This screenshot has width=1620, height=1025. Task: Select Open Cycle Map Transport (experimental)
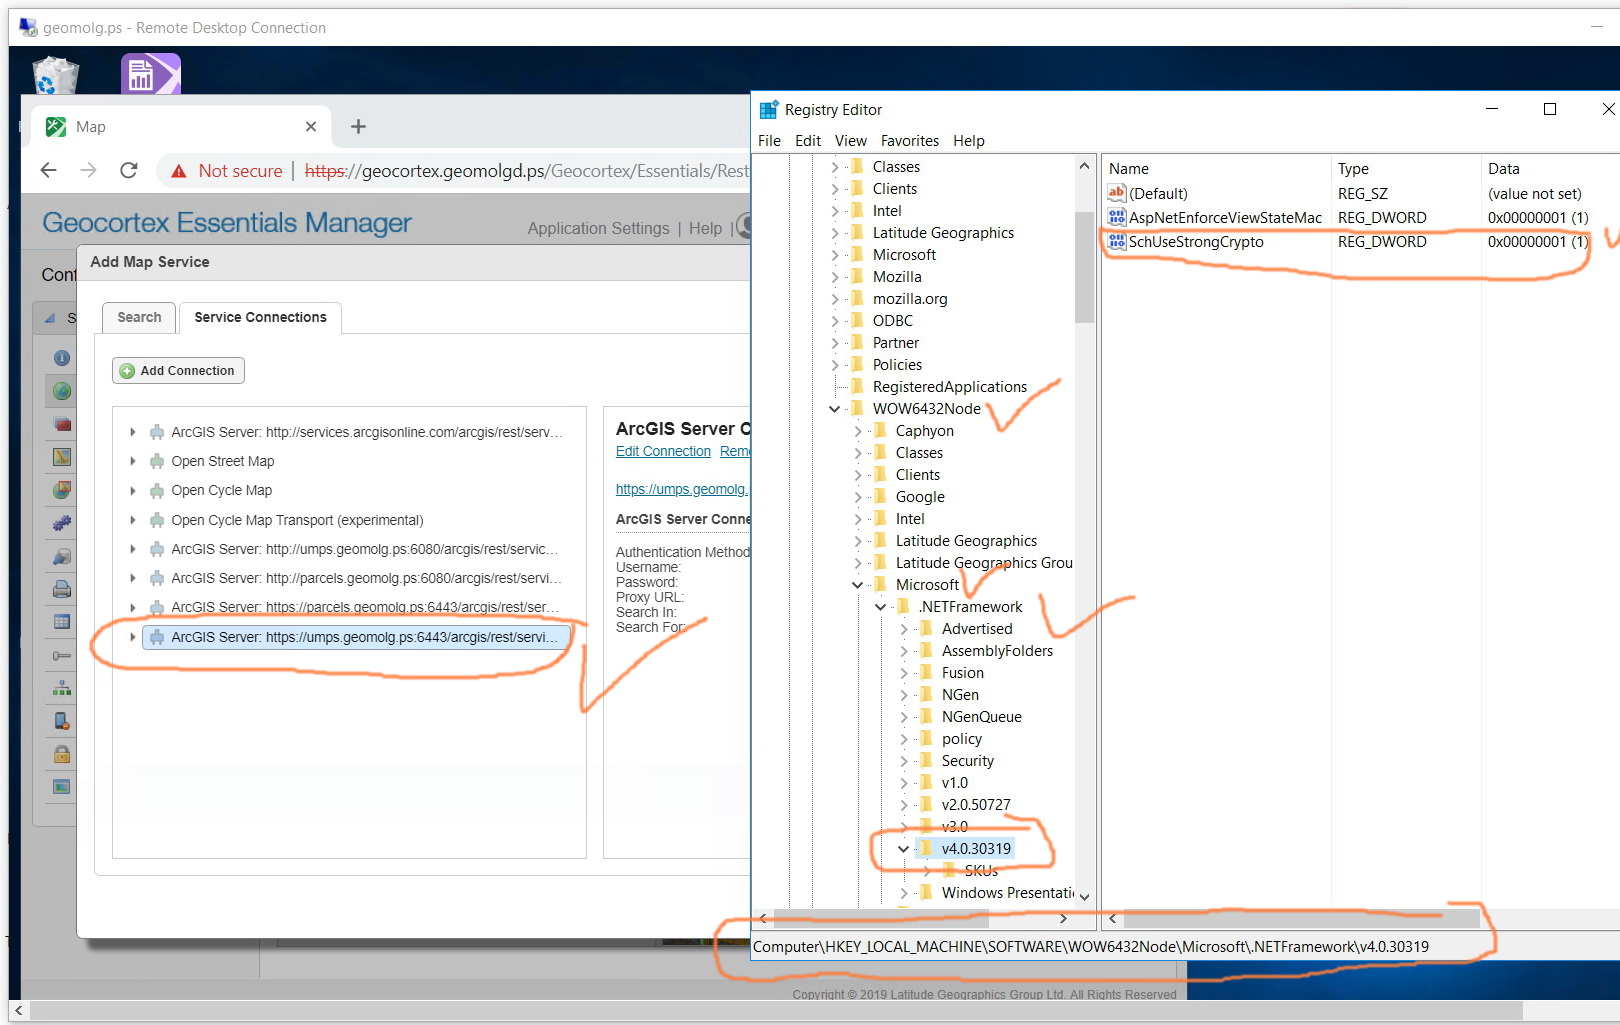coord(297,520)
